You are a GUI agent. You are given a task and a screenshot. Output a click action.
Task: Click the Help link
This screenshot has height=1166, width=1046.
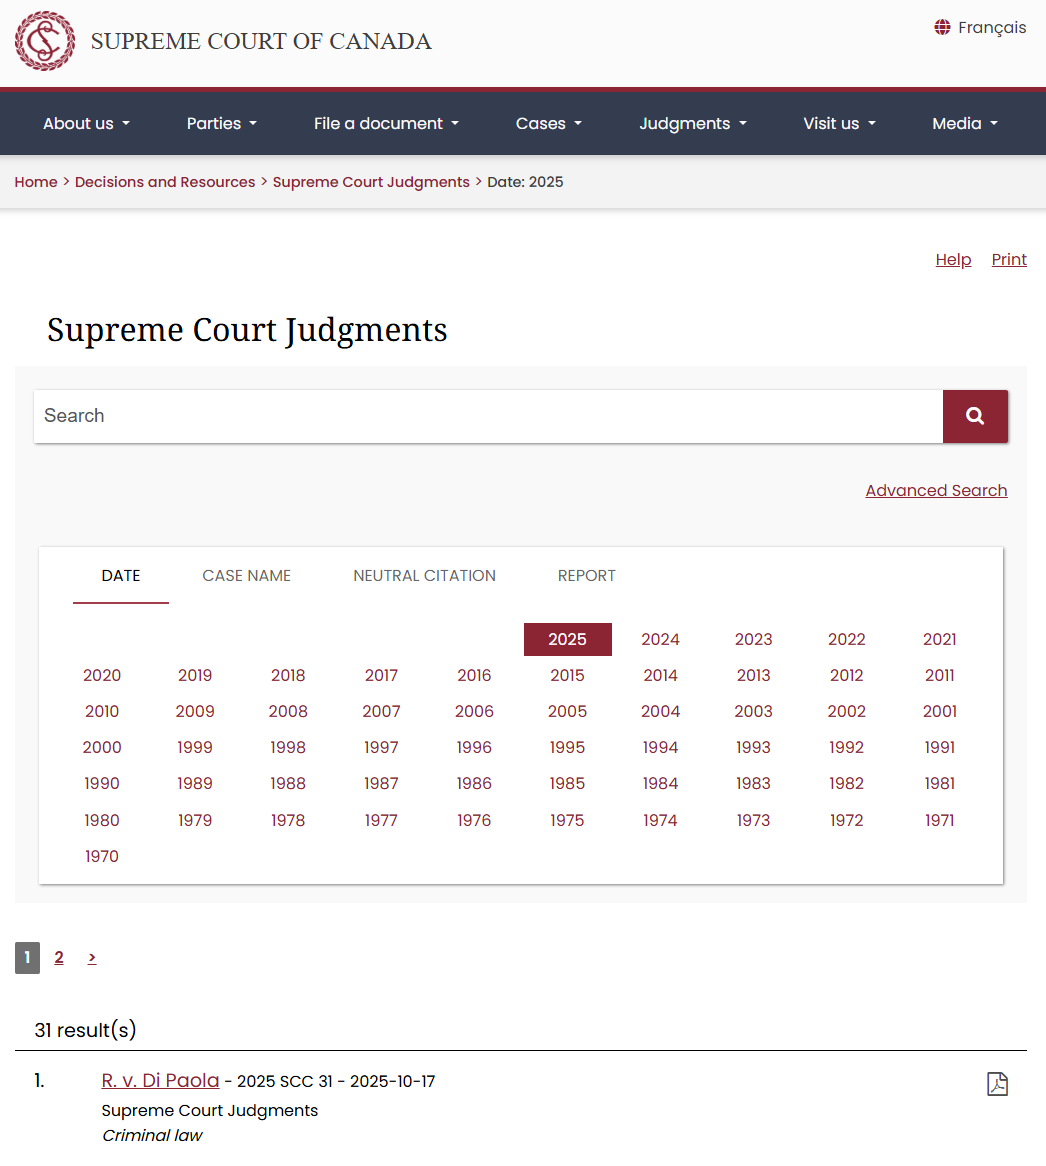[x=953, y=260]
